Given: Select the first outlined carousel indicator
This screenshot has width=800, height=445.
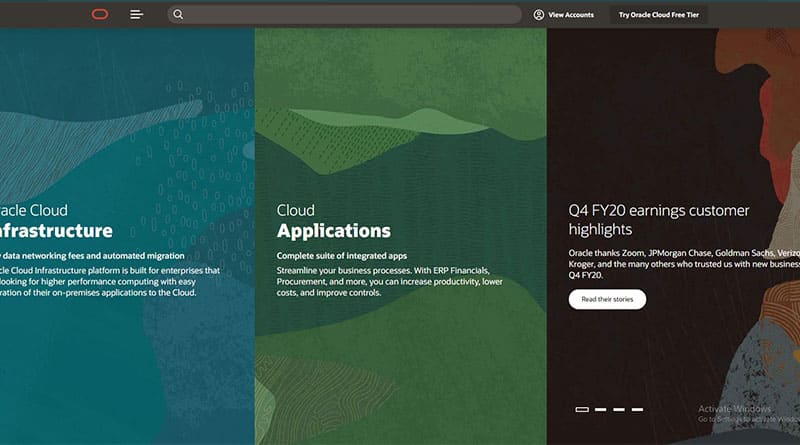Looking at the screenshot, I should click(582, 409).
